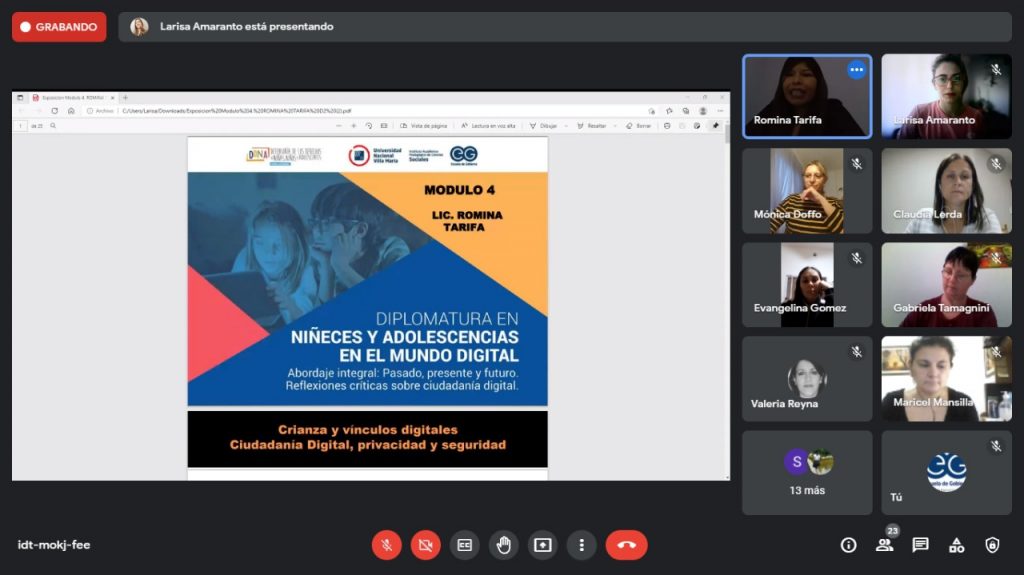Screen dimensions: 1024x575
Task: Click the red GRABANDO recording indicator
Action: point(59,27)
